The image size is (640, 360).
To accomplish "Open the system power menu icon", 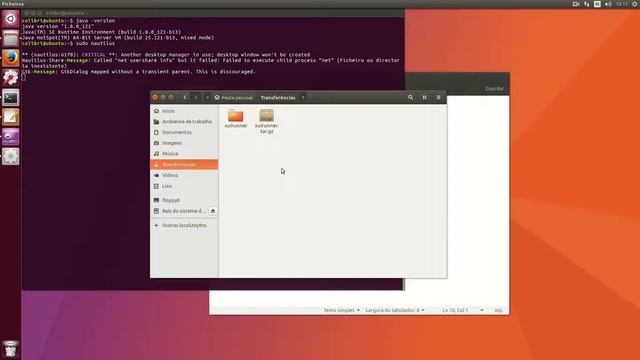I will point(635,4).
